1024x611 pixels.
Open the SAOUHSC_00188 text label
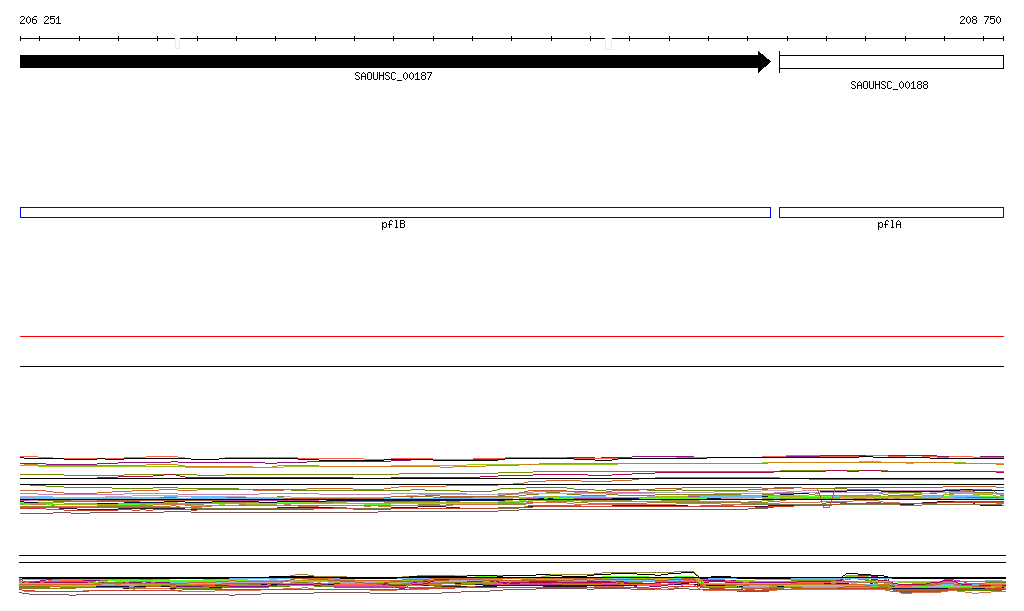(889, 86)
